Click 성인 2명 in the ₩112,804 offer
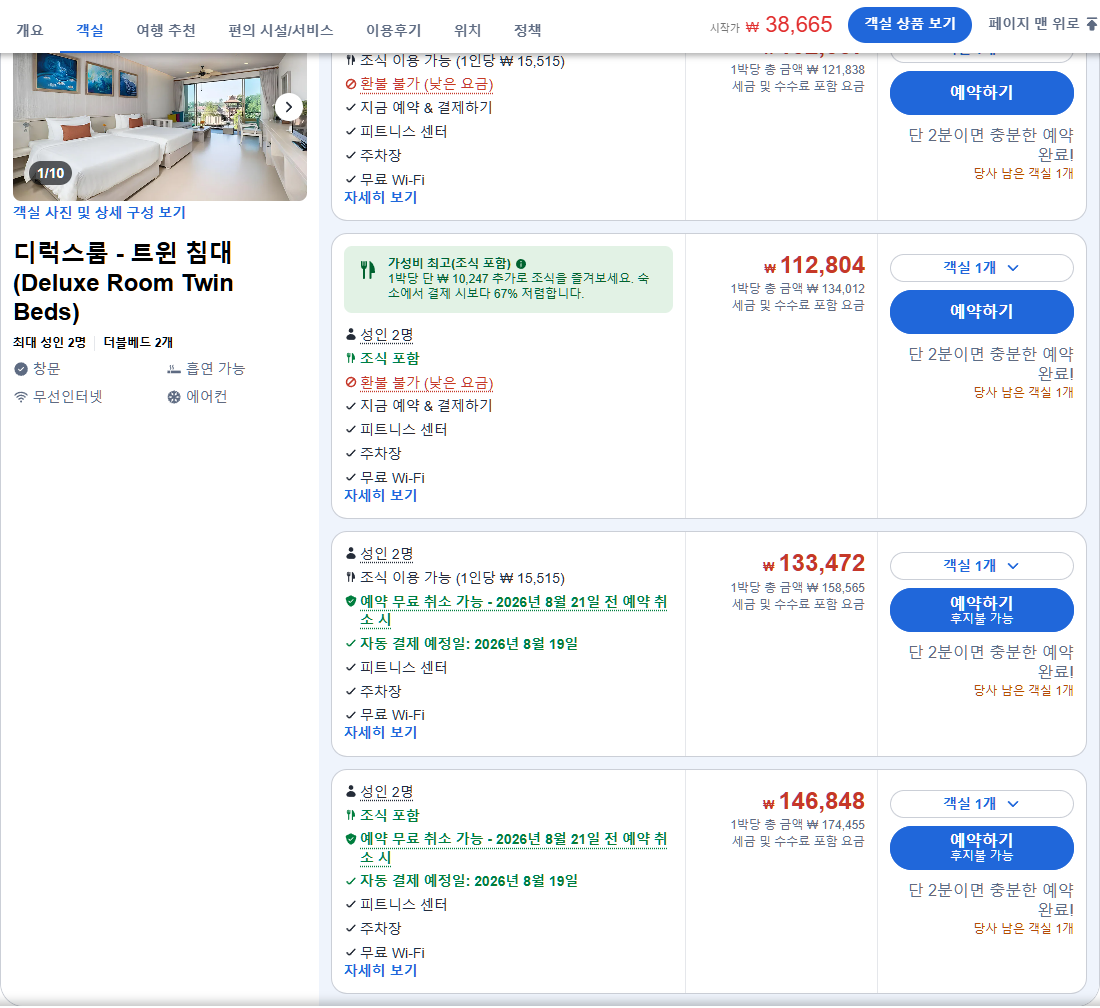 pos(387,335)
